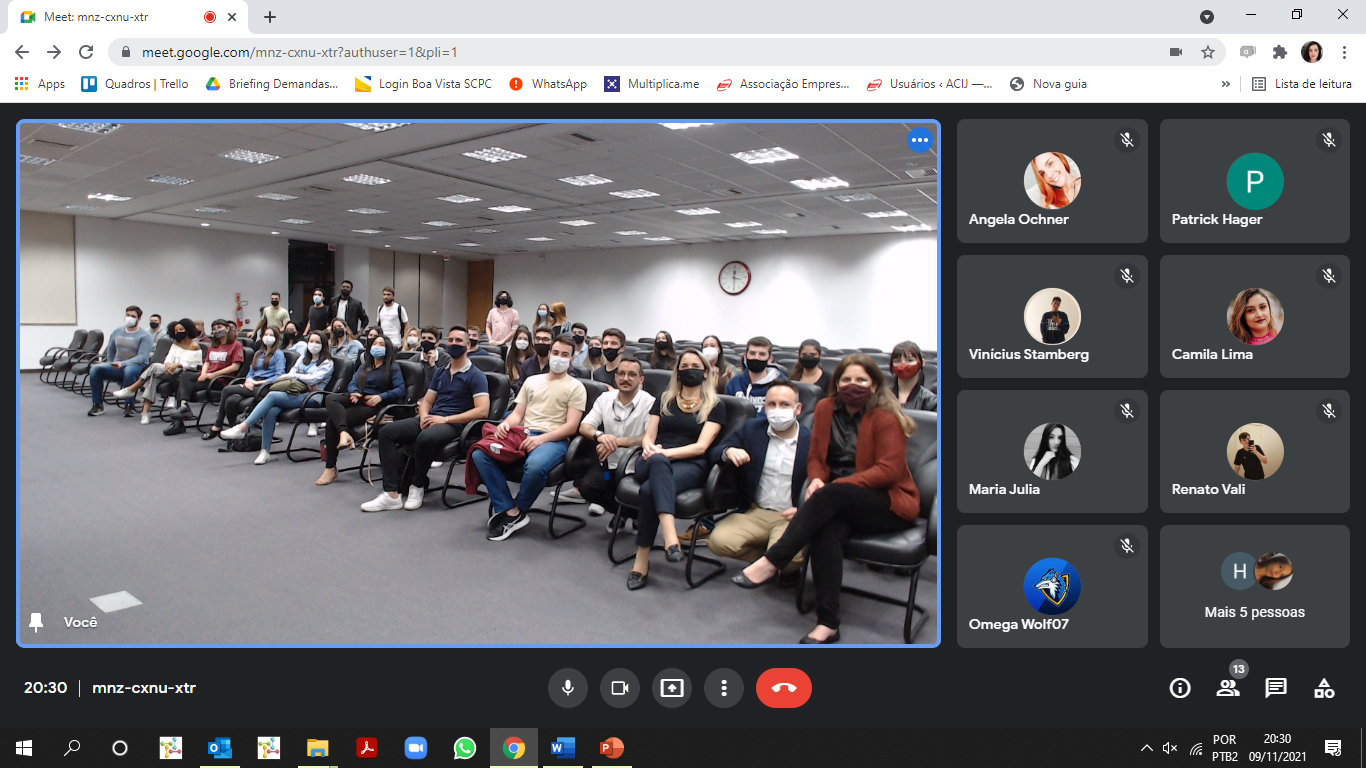The image size is (1366, 768).
Task: Click muted mic icon on Patrick Hager
Action: pyautogui.click(x=1329, y=140)
